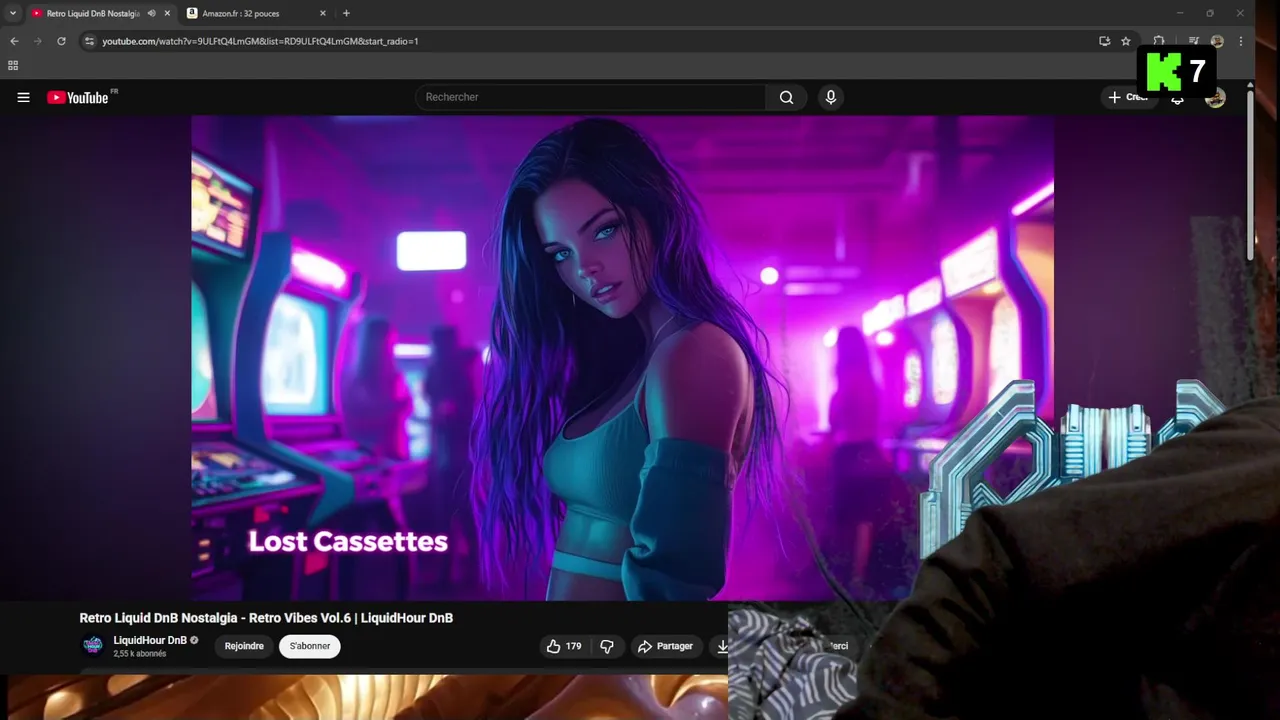Click the youtube.com URL address bar

590,41
